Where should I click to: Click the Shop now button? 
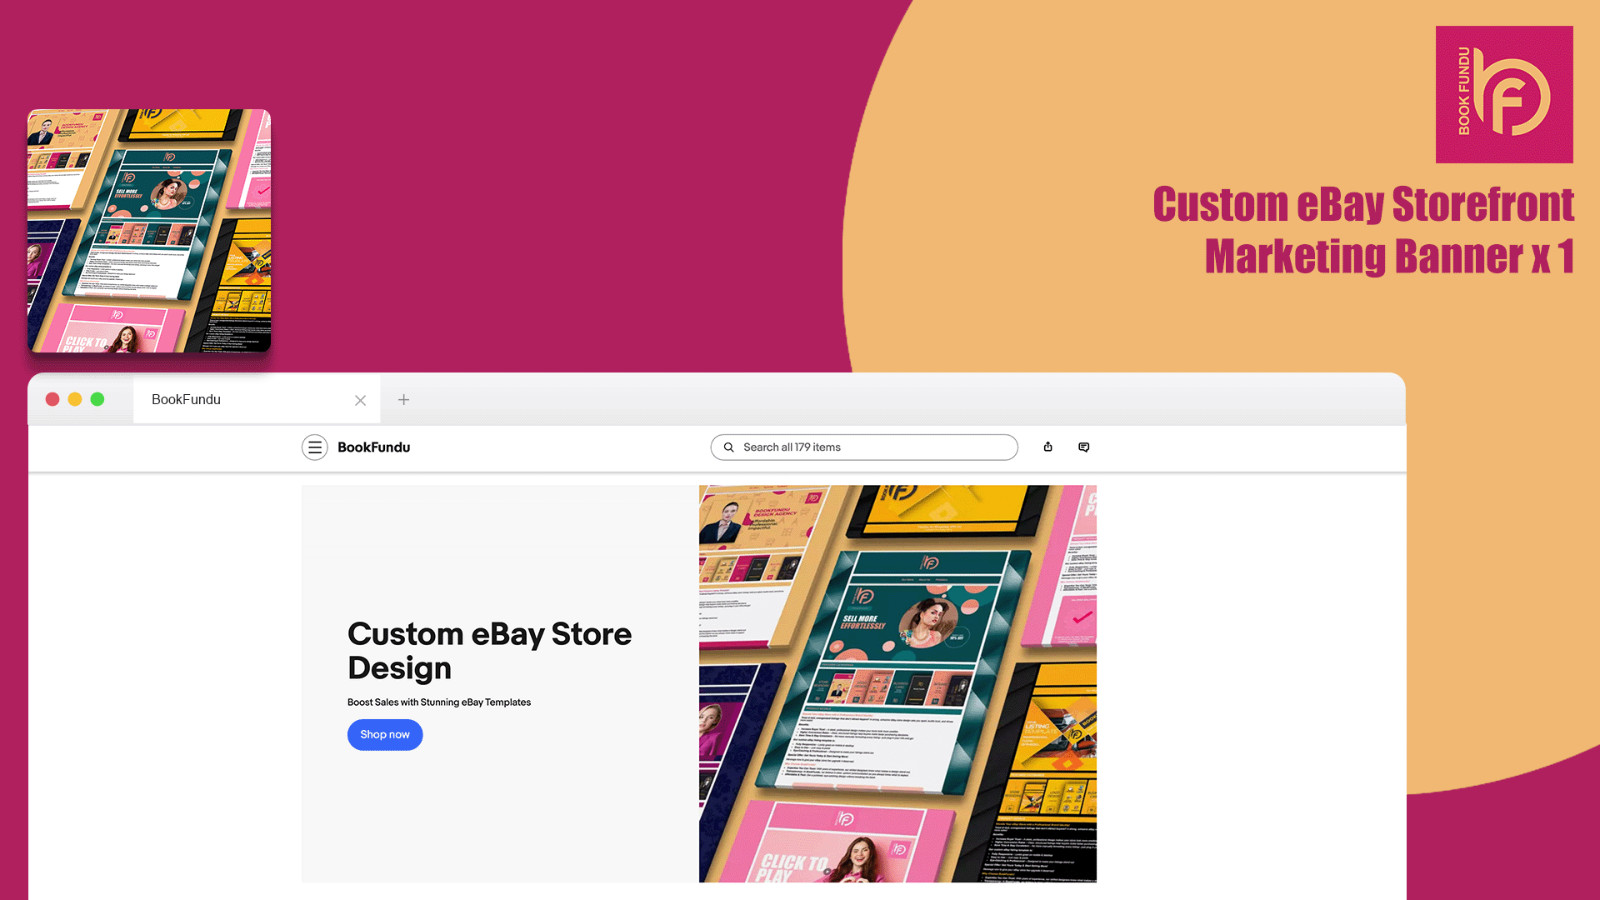tap(385, 734)
